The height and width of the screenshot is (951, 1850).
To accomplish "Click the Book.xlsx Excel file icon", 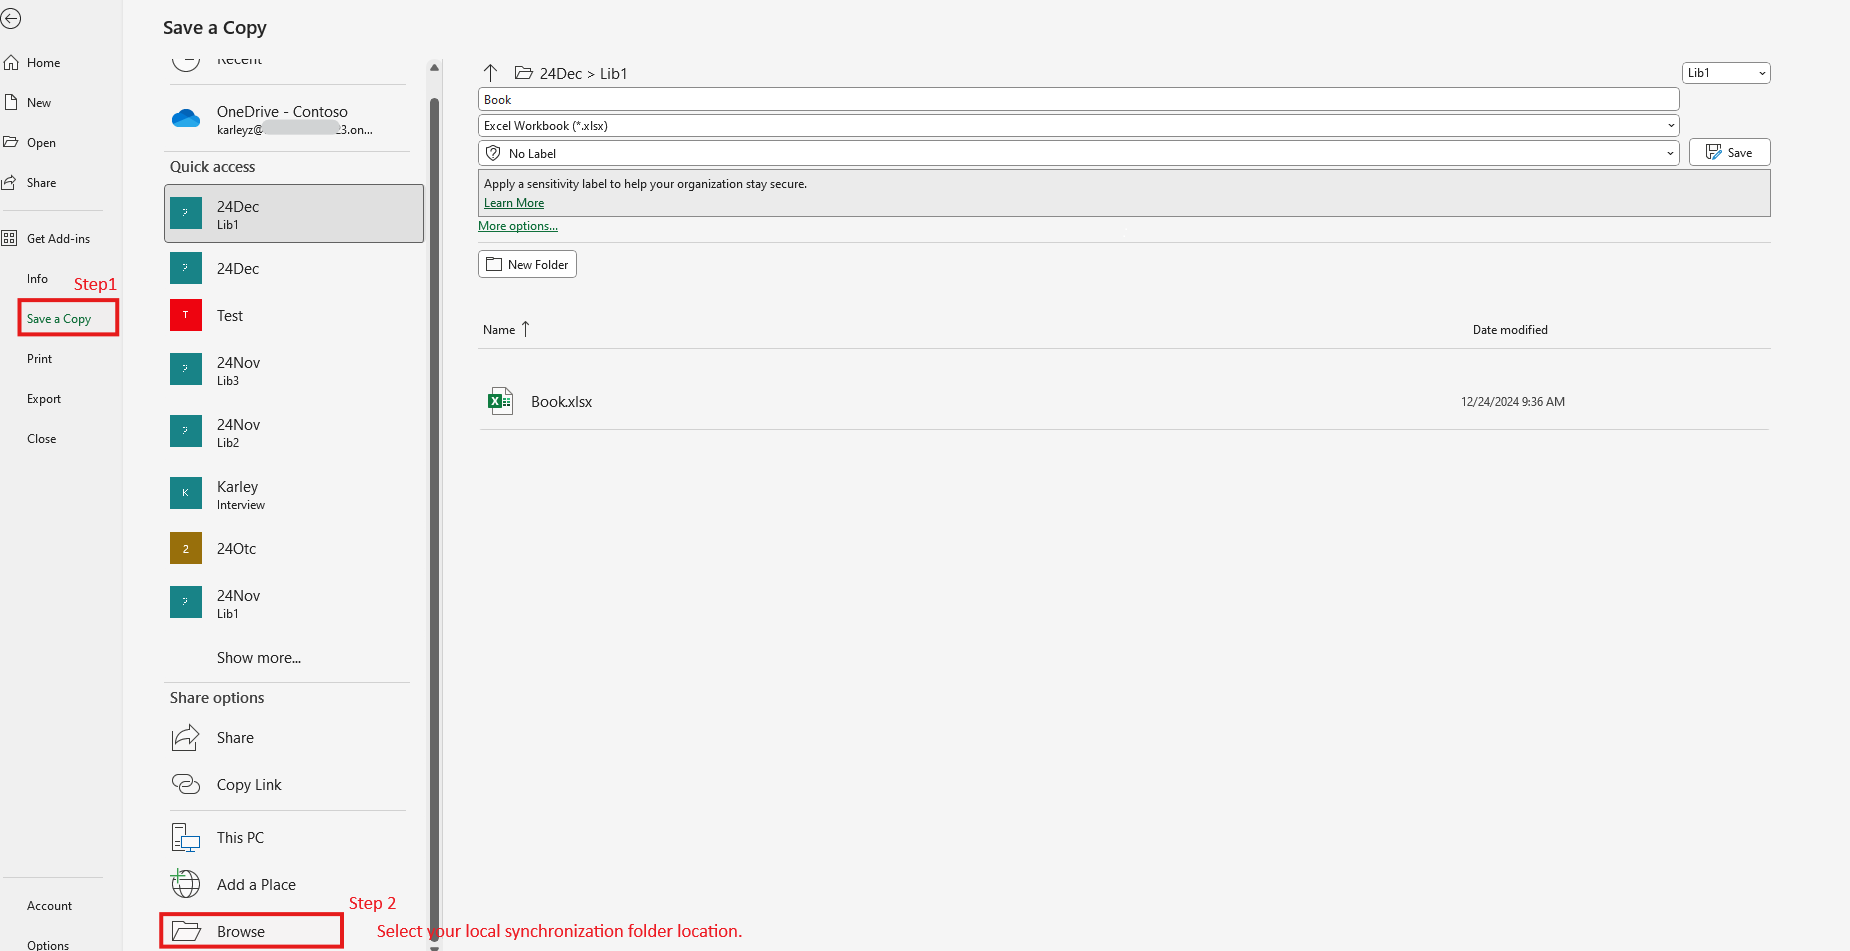I will [500, 401].
